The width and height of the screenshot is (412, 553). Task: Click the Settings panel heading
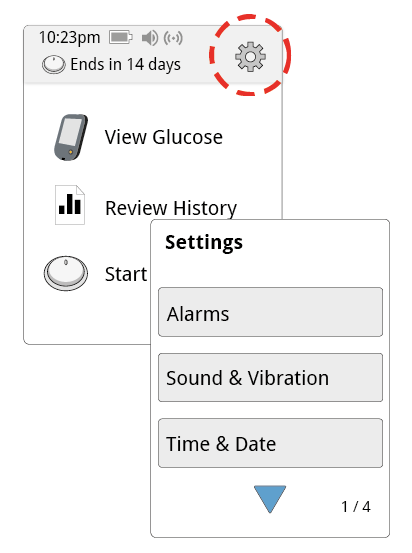(x=204, y=243)
